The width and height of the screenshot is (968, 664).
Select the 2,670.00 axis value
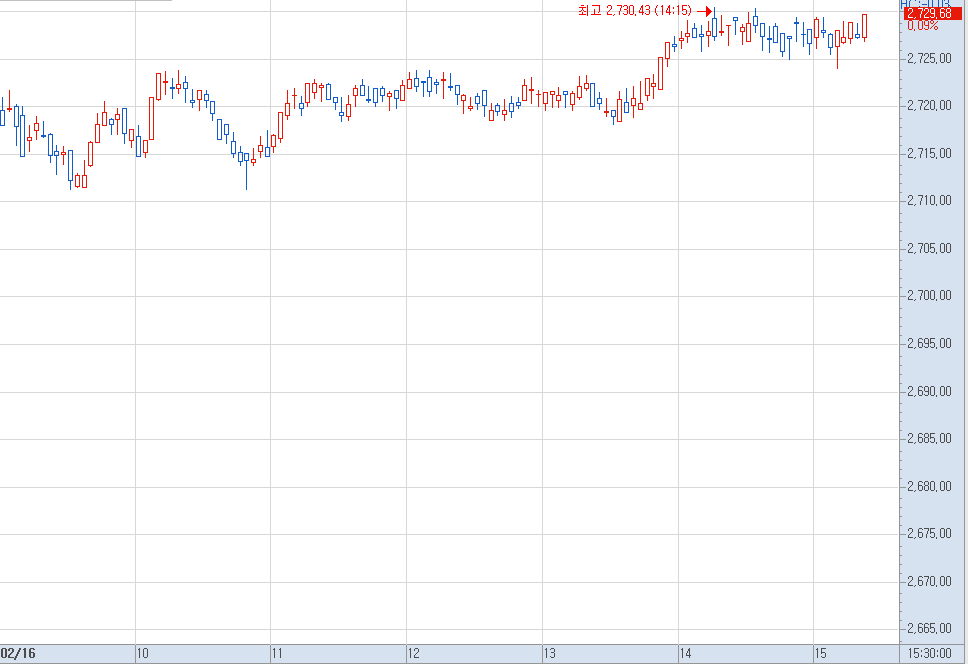[x=929, y=581]
